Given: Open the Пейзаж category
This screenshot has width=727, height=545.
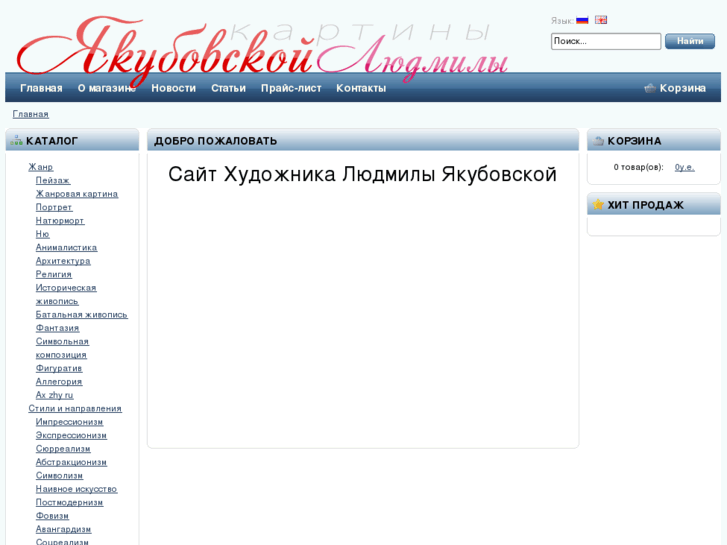Looking at the screenshot, I should (x=53, y=180).
